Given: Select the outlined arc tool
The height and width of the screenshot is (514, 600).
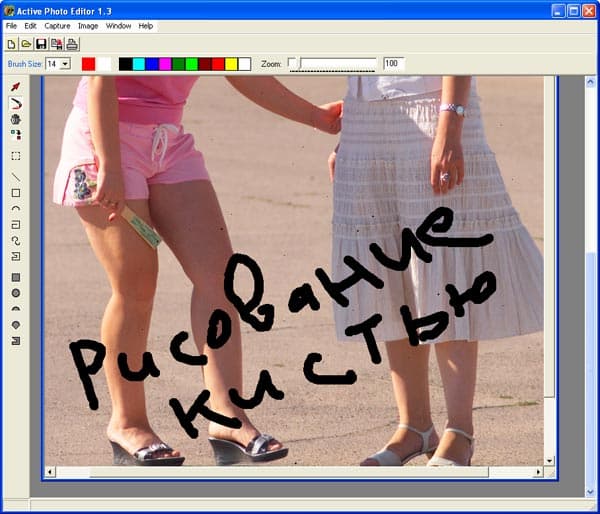Looking at the screenshot, I should coord(16,209).
